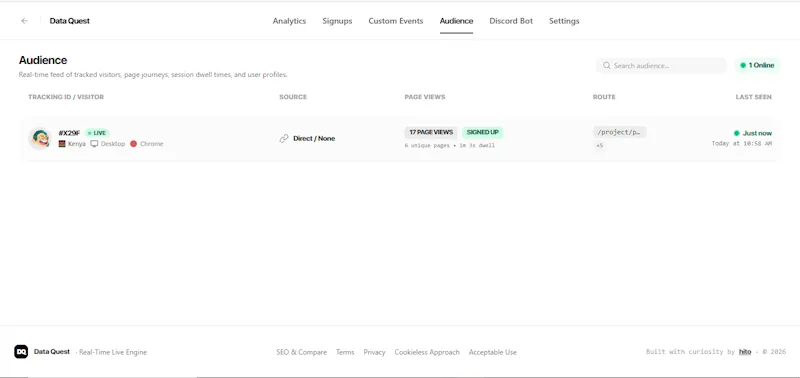Open the Terms footer link
The width and height of the screenshot is (800, 378).
(x=345, y=352)
